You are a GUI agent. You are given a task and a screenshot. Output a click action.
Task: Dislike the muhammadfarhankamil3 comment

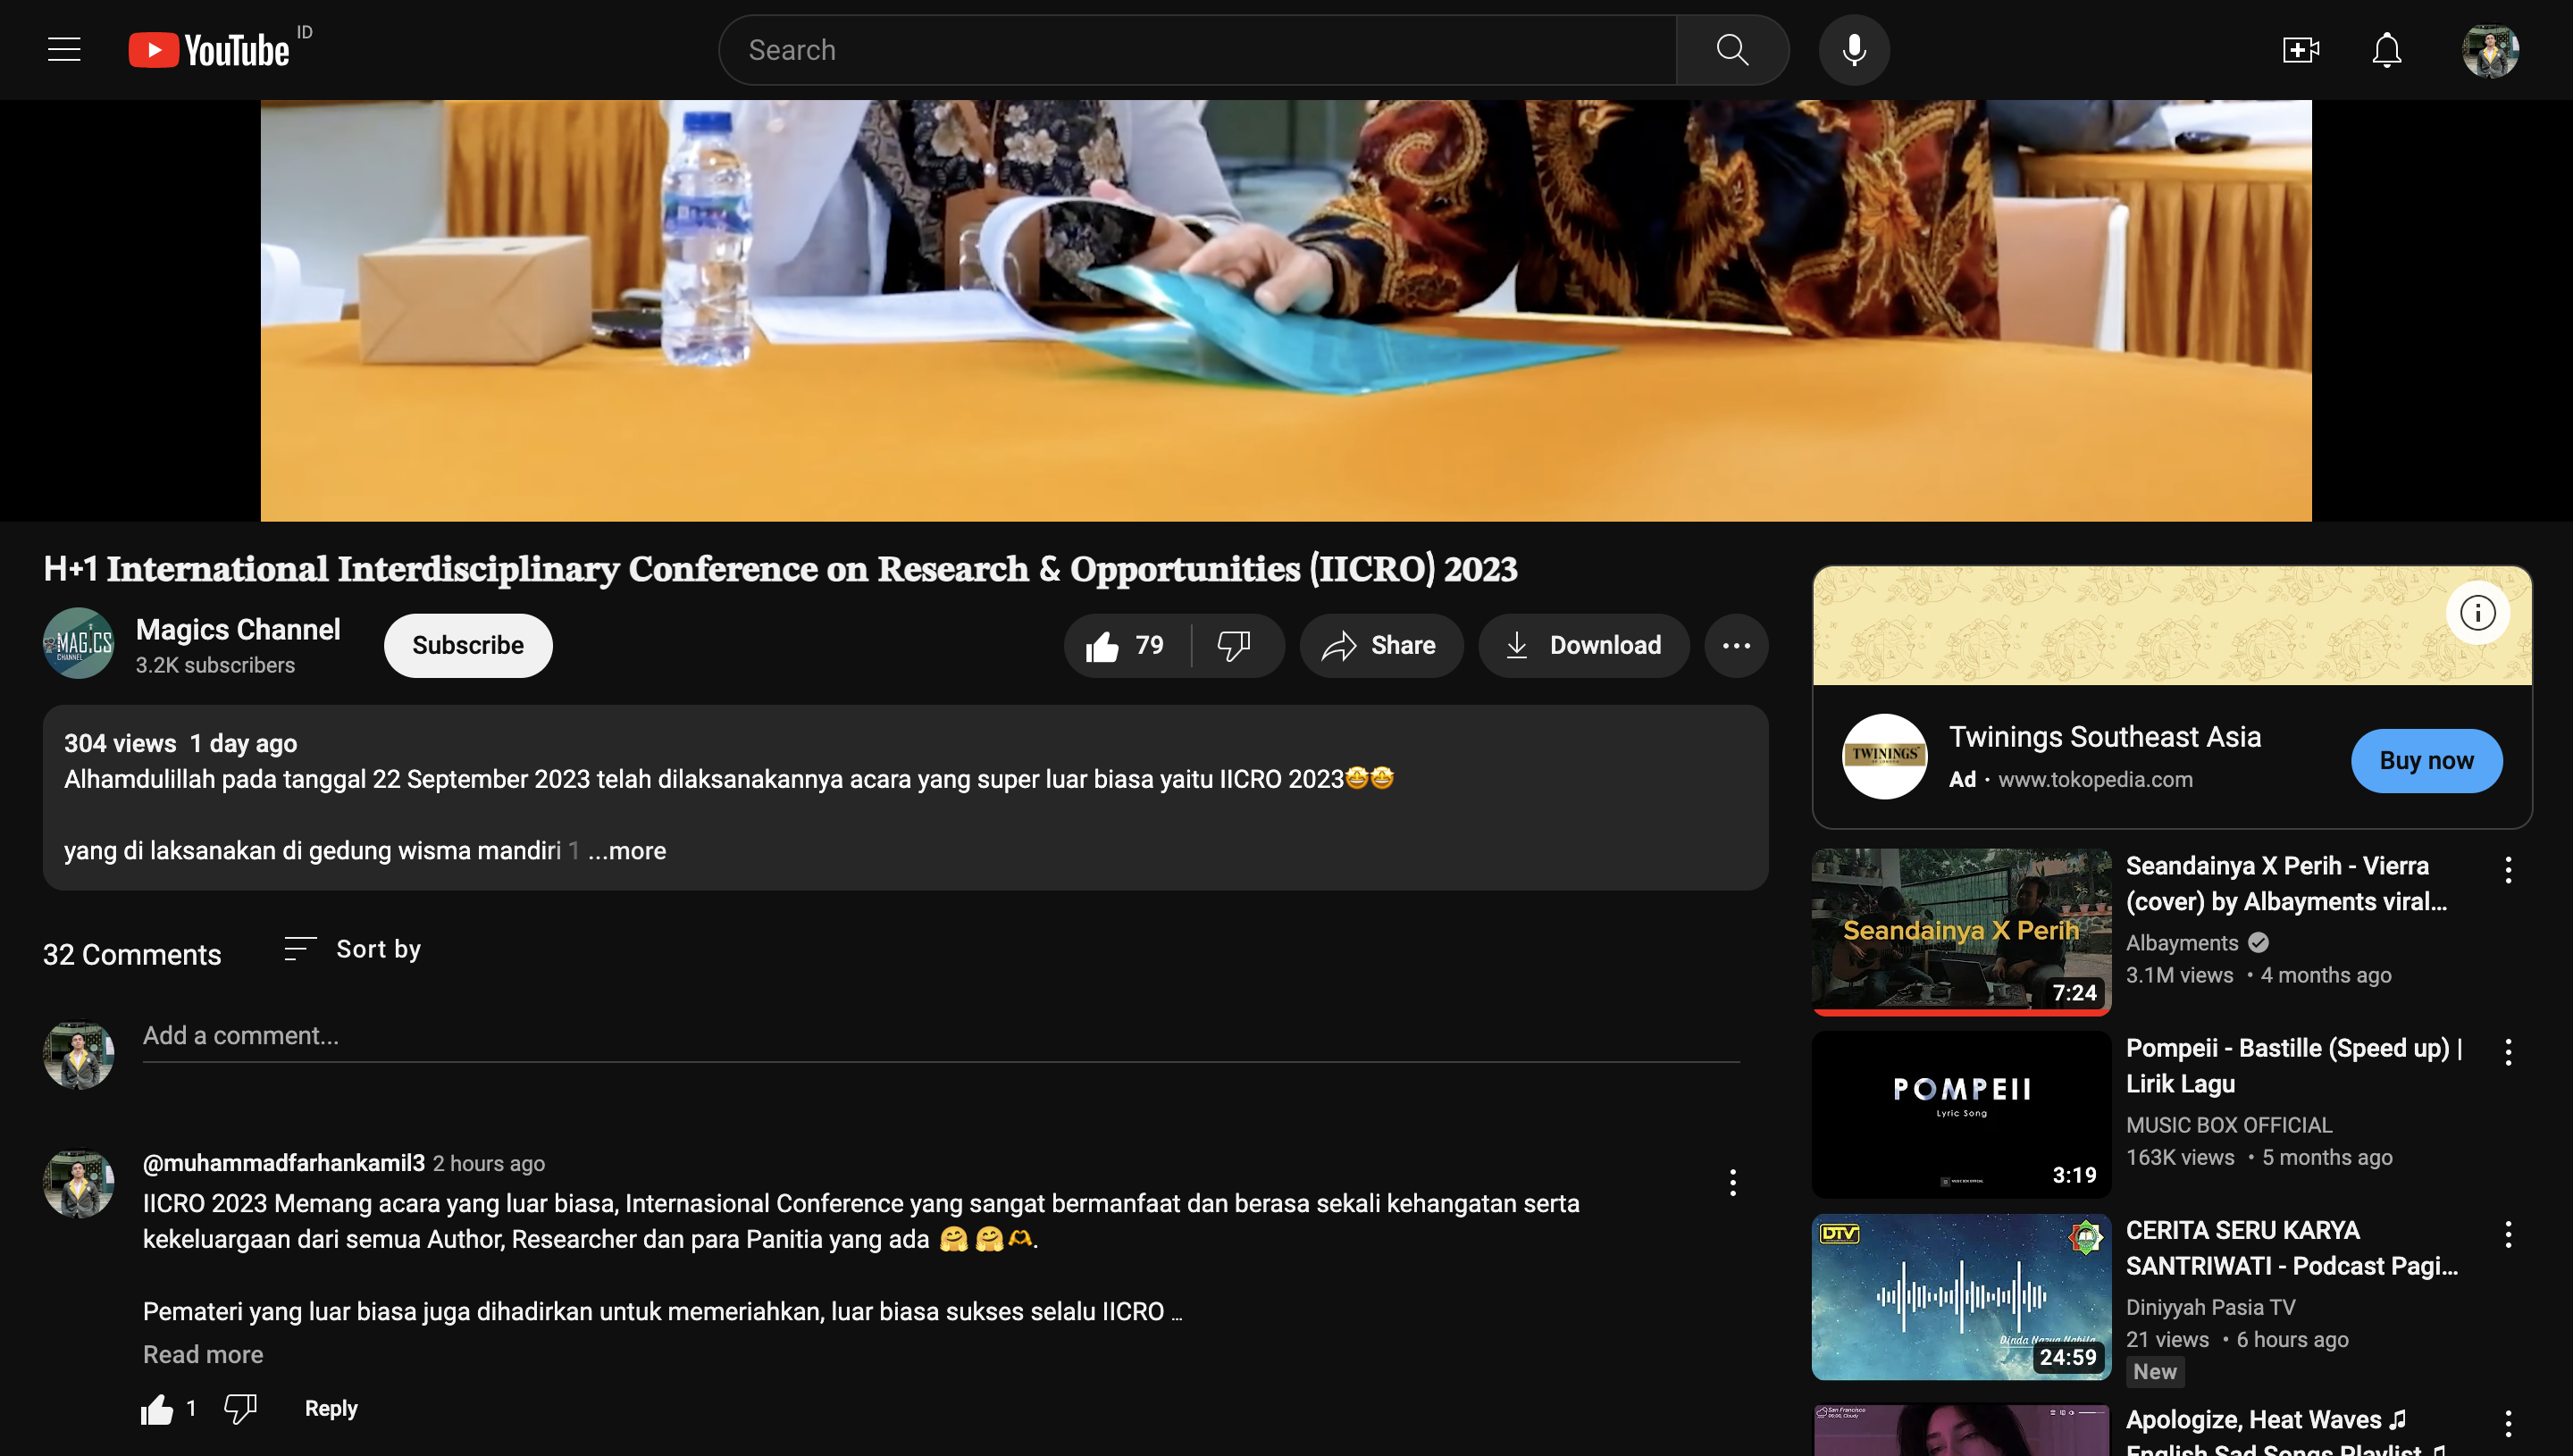(x=240, y=1409)
